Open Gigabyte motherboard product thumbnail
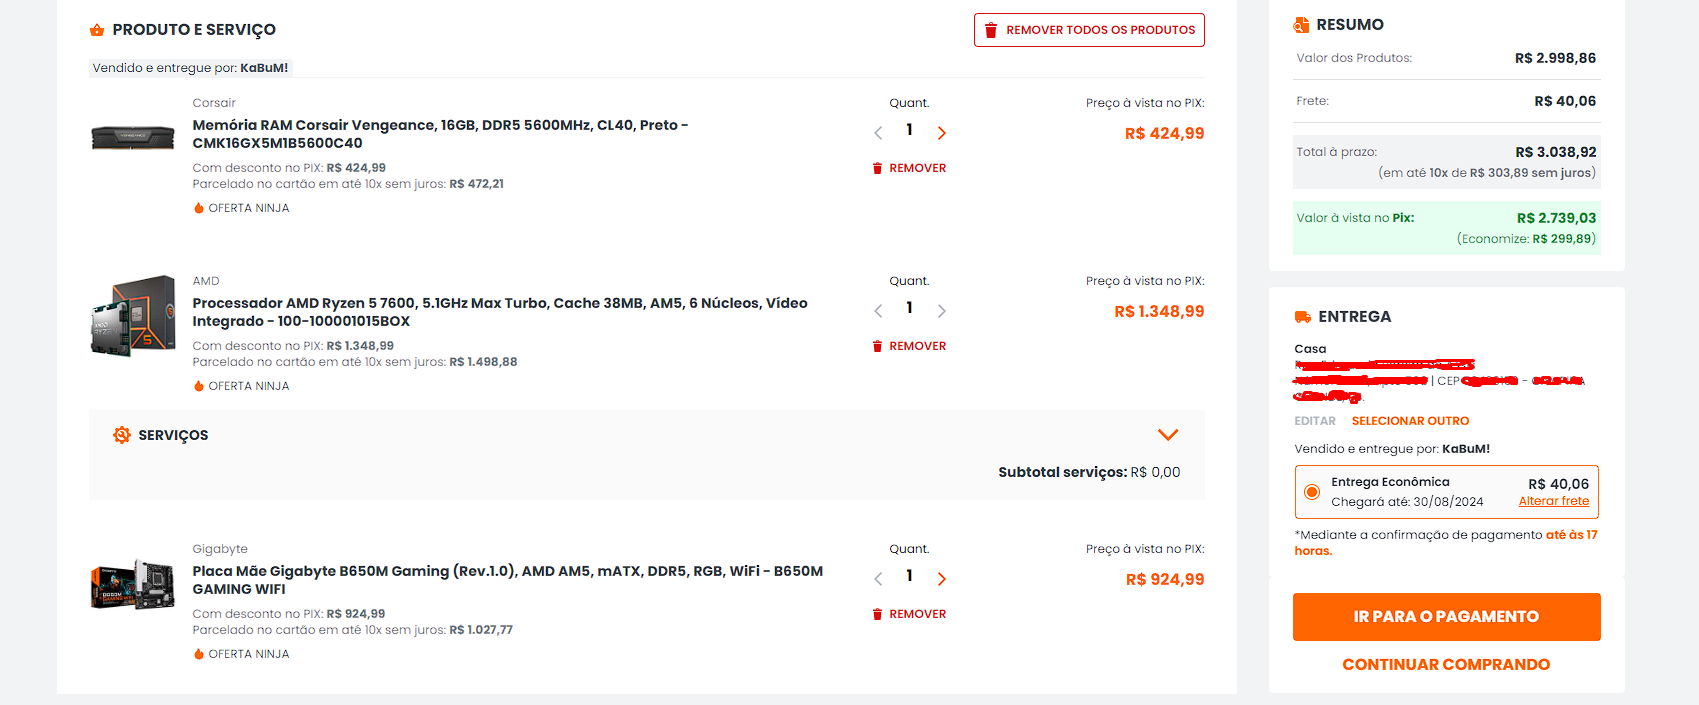 (x=133, y=585)
